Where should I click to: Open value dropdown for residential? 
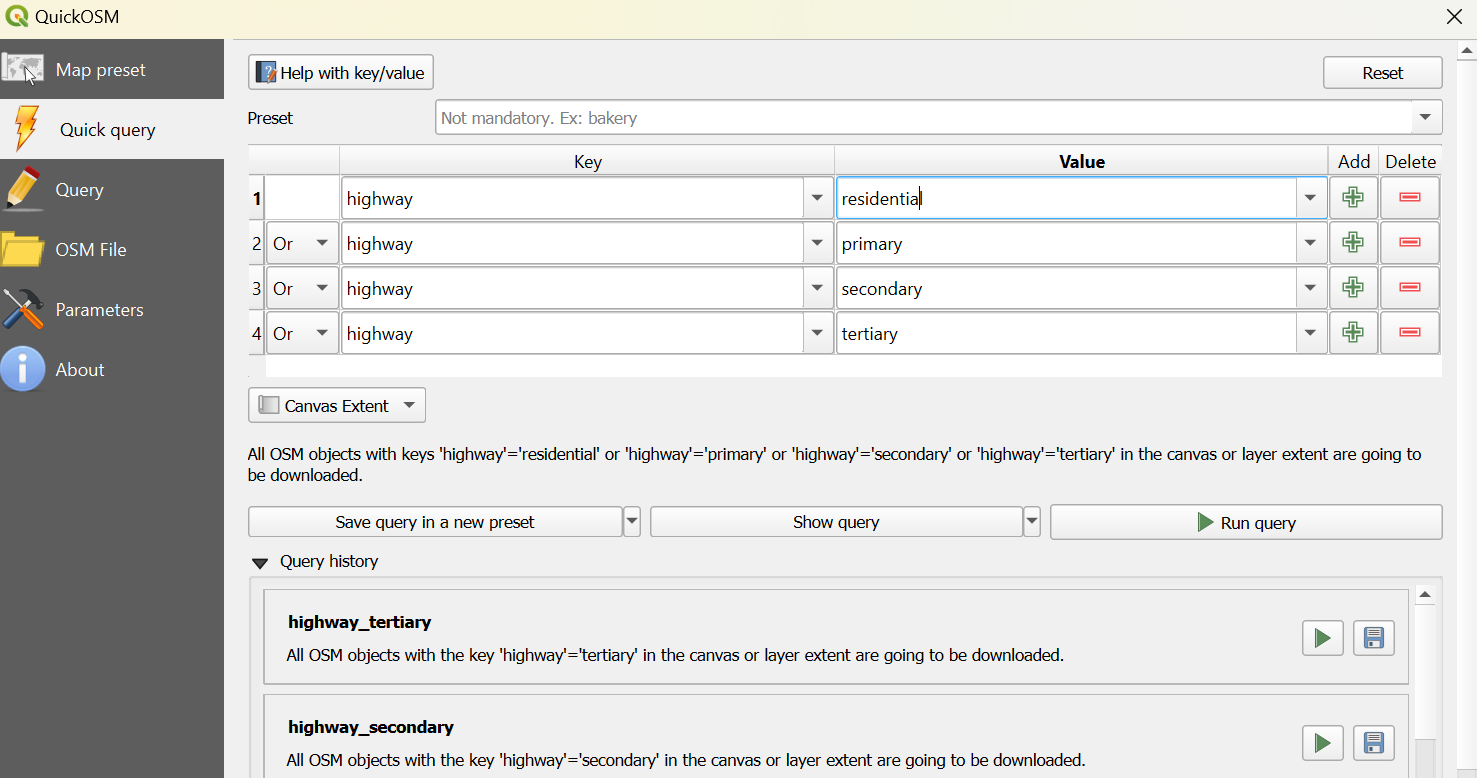point(1311,199)
